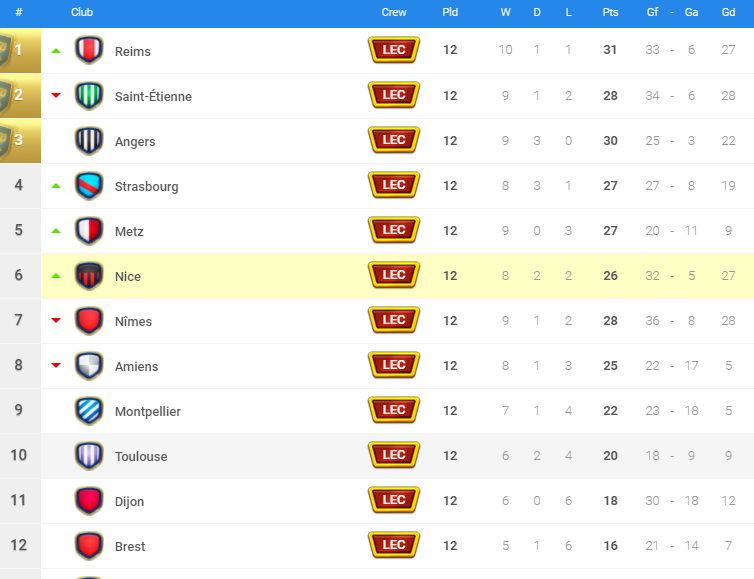This screenshot has height=579, width=754.
Task: Open the LEC crew badge on Nice's row
Action: (394, 275)
